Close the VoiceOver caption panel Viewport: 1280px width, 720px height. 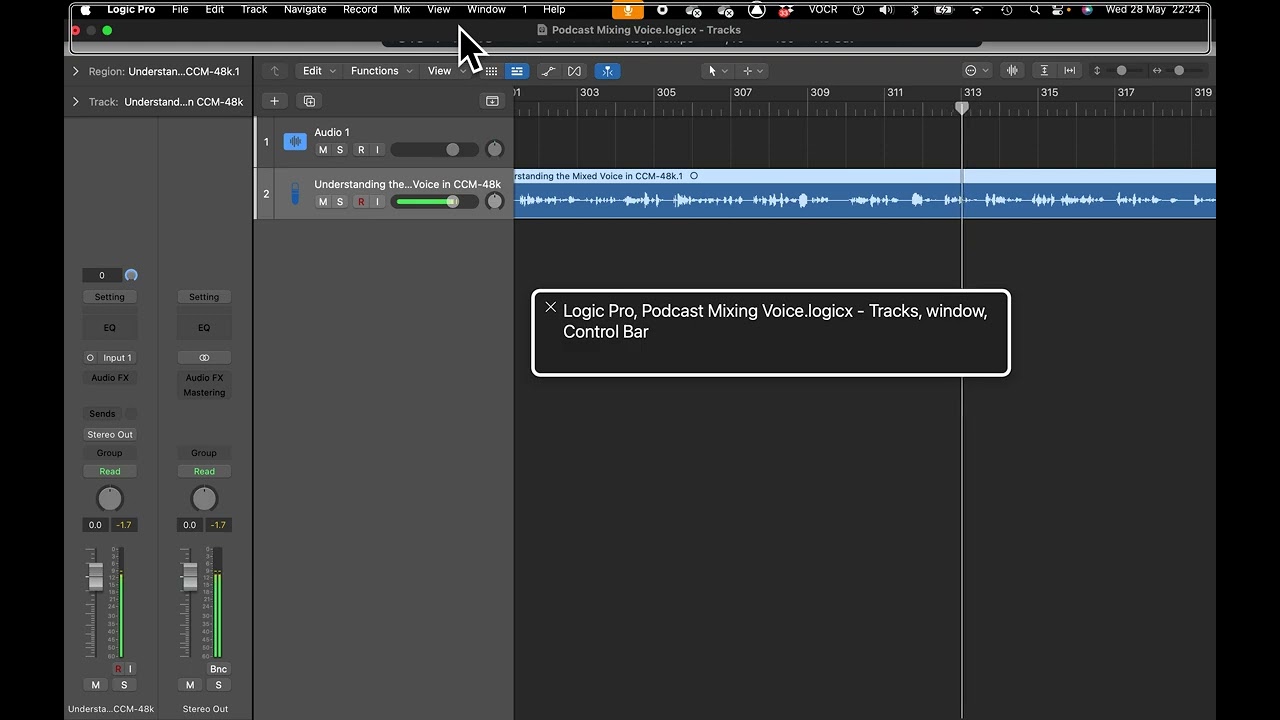click(x=550, y=308)
